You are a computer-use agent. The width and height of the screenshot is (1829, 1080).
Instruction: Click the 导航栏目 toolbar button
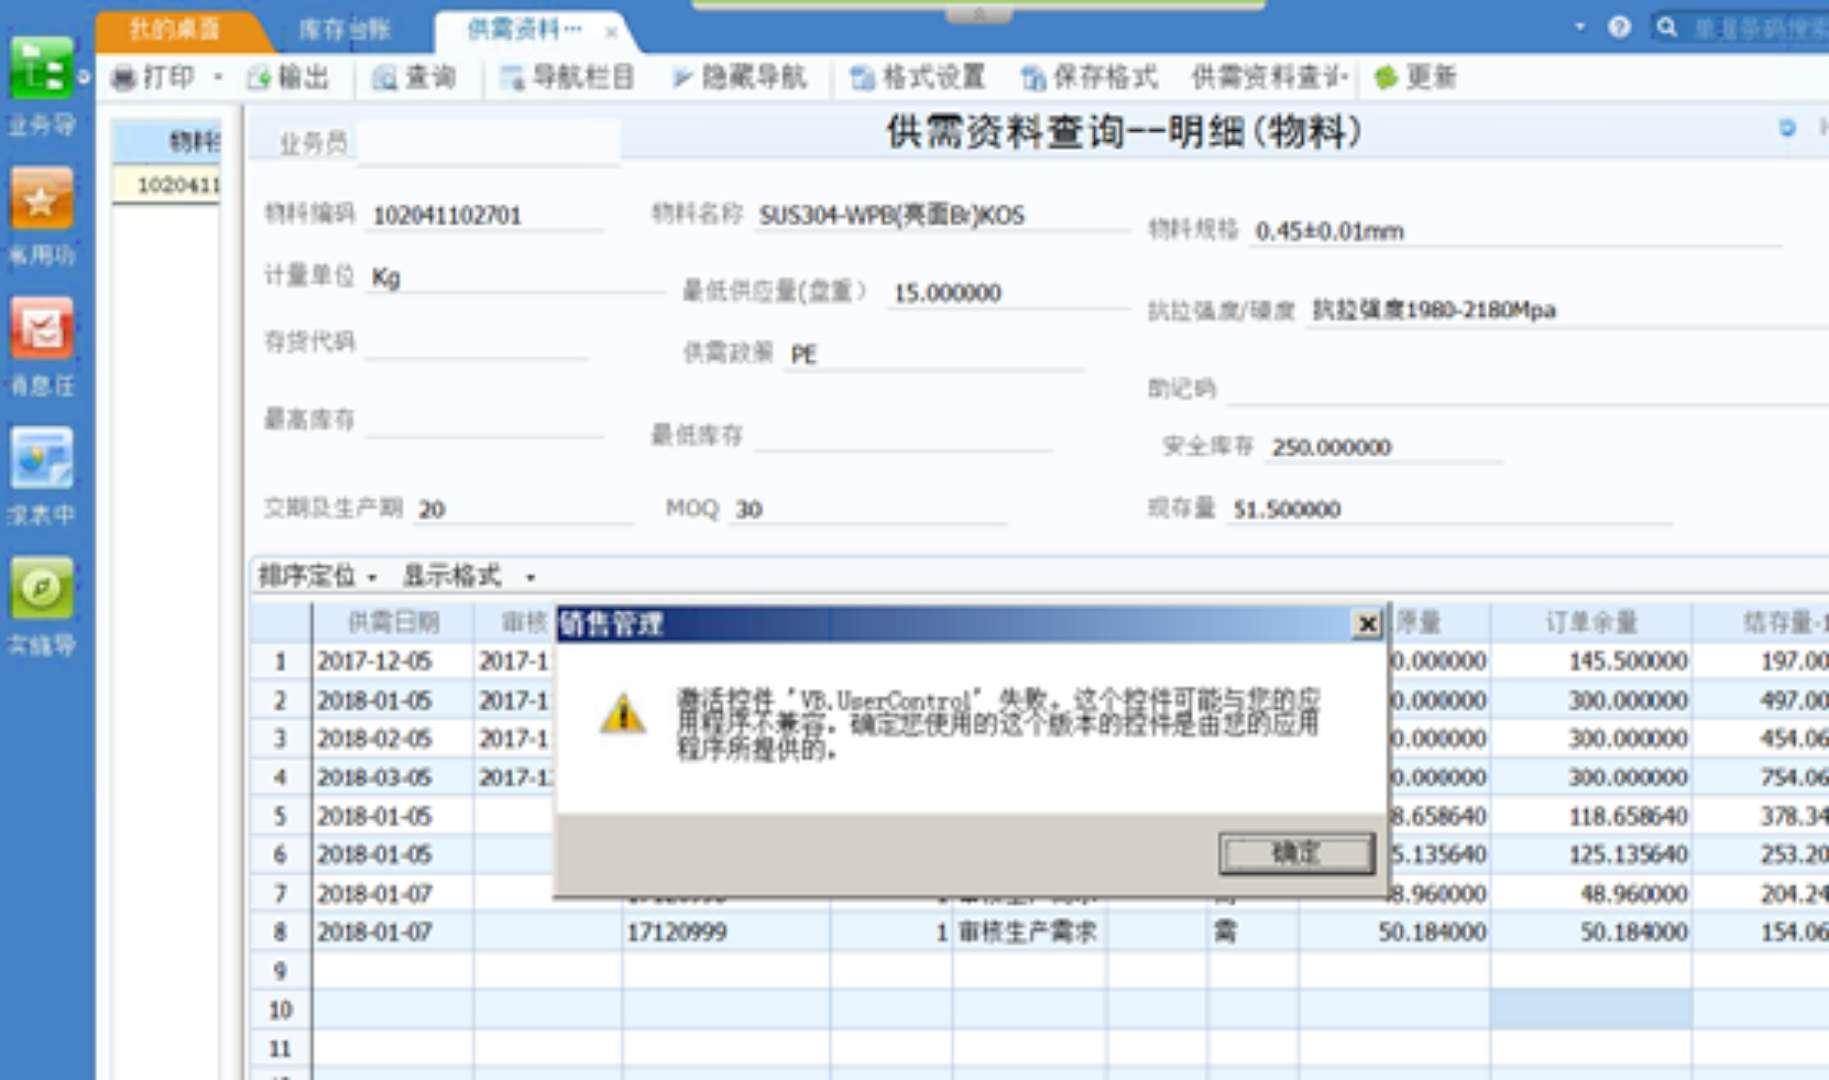568,78
